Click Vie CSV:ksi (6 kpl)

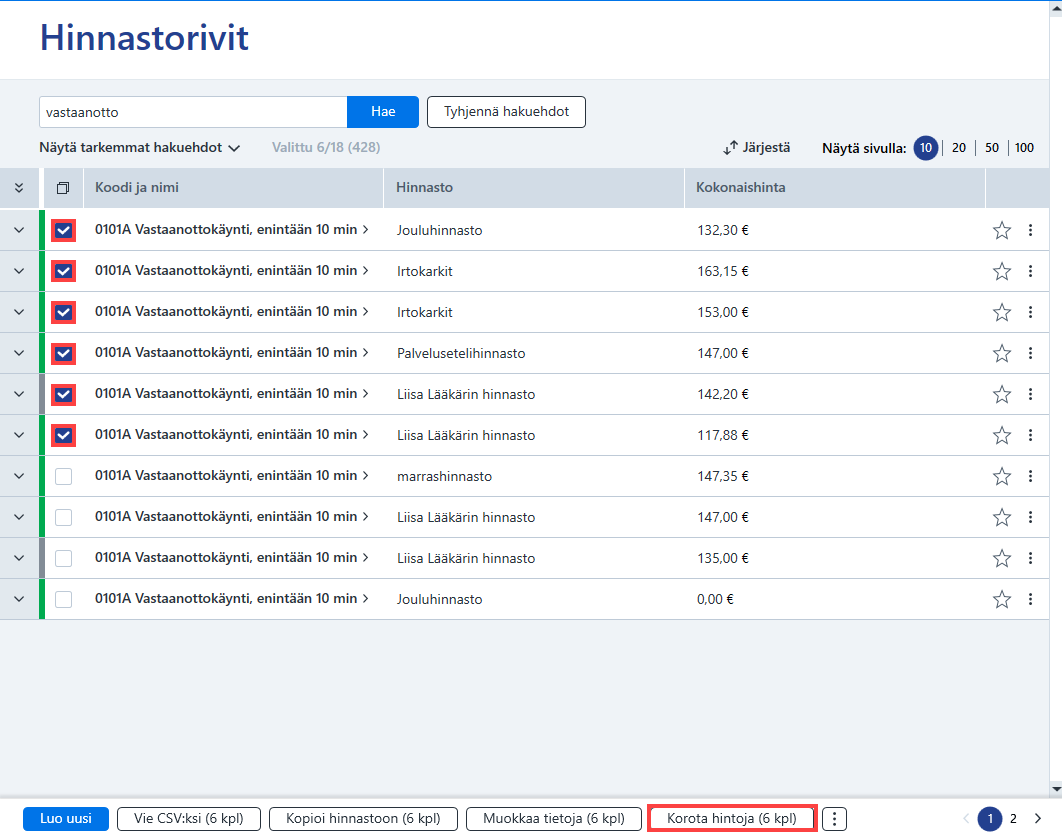pos(189,818)
